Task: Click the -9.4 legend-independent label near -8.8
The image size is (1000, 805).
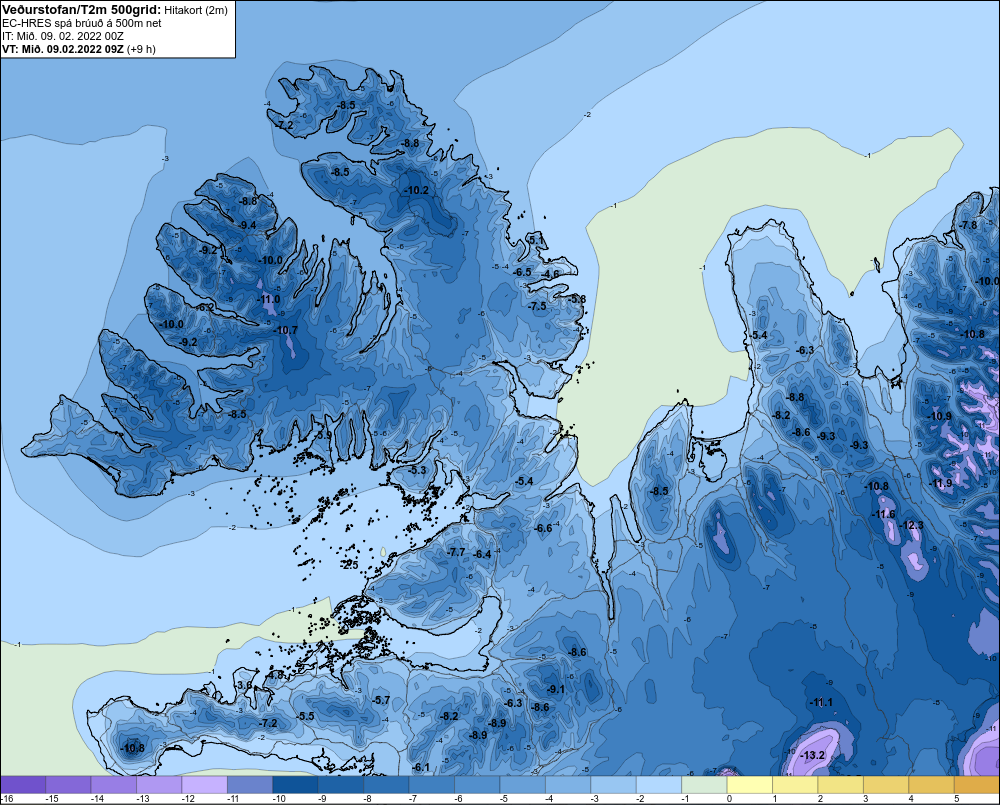Action: 246,225
